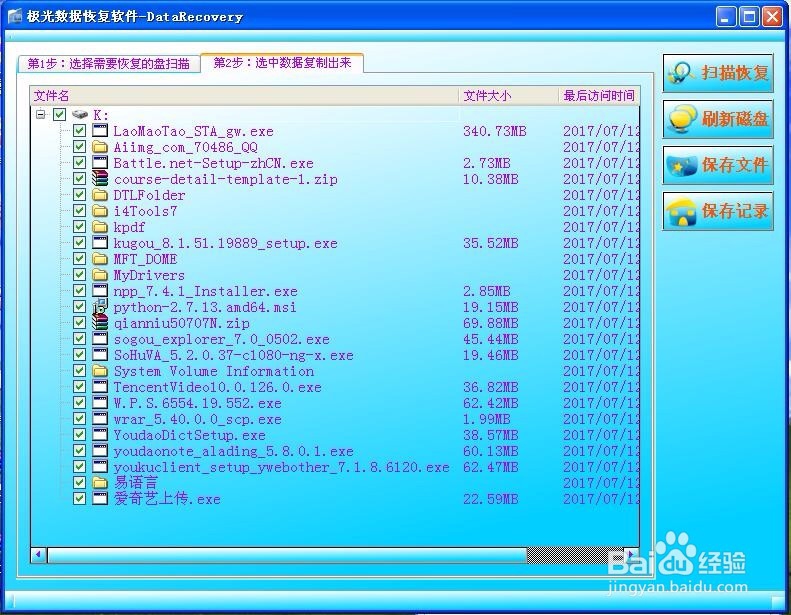Screen dimensions: 791x615
Task: Uncheck the K: drive checkbox
Action: pos(60,115)
